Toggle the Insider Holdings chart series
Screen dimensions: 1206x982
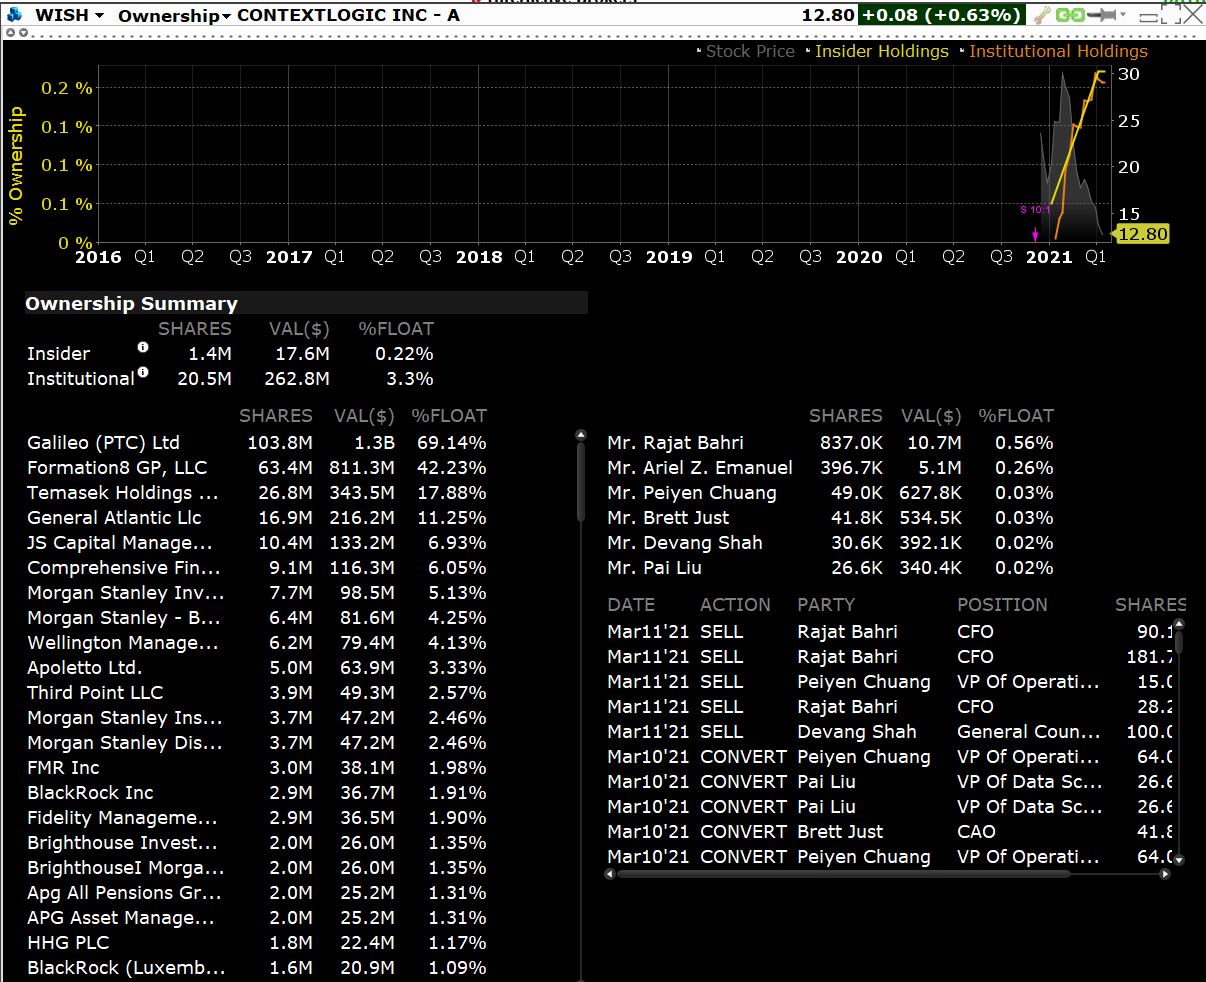coord(881,51)
